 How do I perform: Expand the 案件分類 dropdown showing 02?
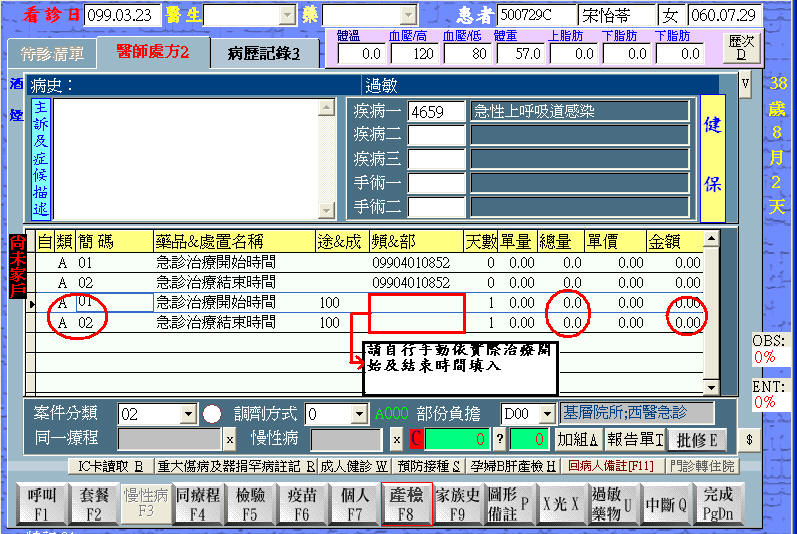[x=188, y=414]
